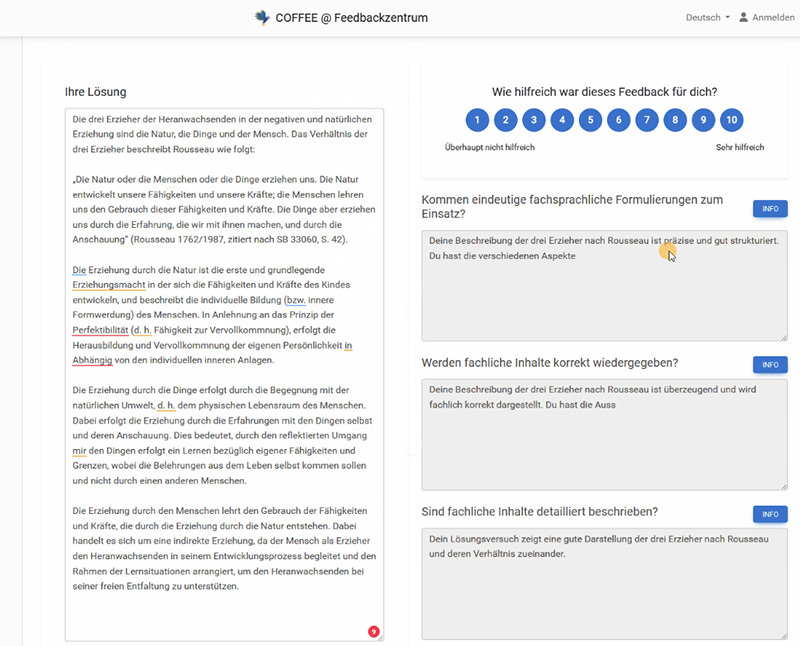Click the fachsprachliche Formulierungen feedback text box
Screen dimensions: 800x646
coord(604,286)
